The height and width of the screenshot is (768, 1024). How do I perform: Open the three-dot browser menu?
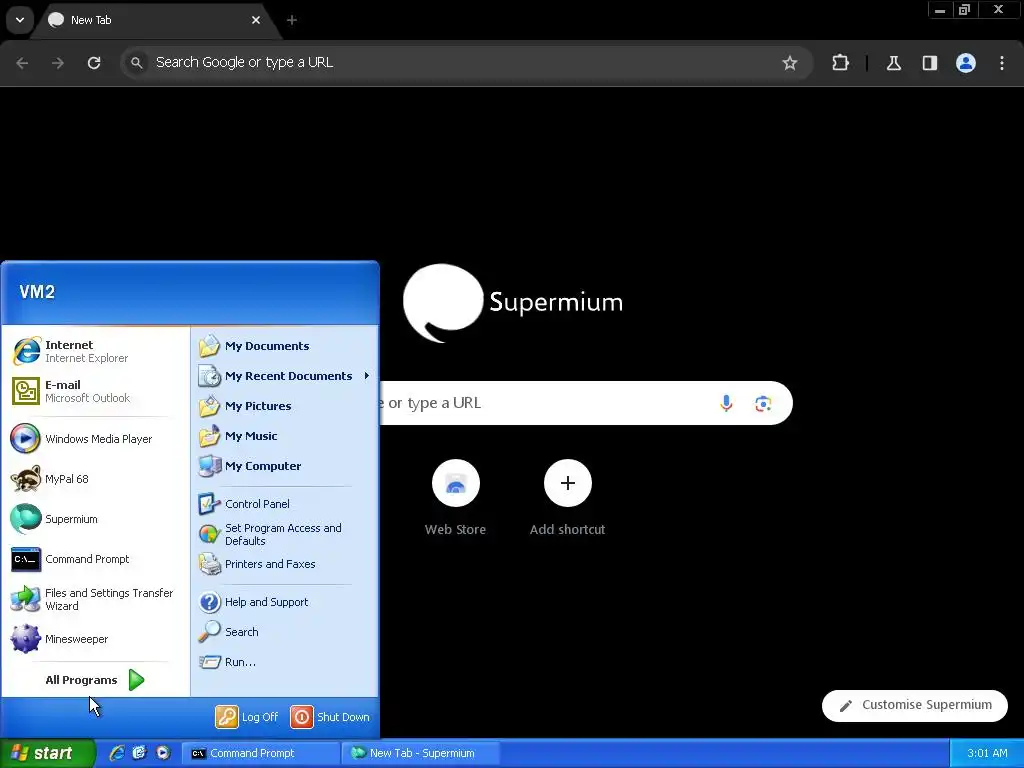point(1002,63)
